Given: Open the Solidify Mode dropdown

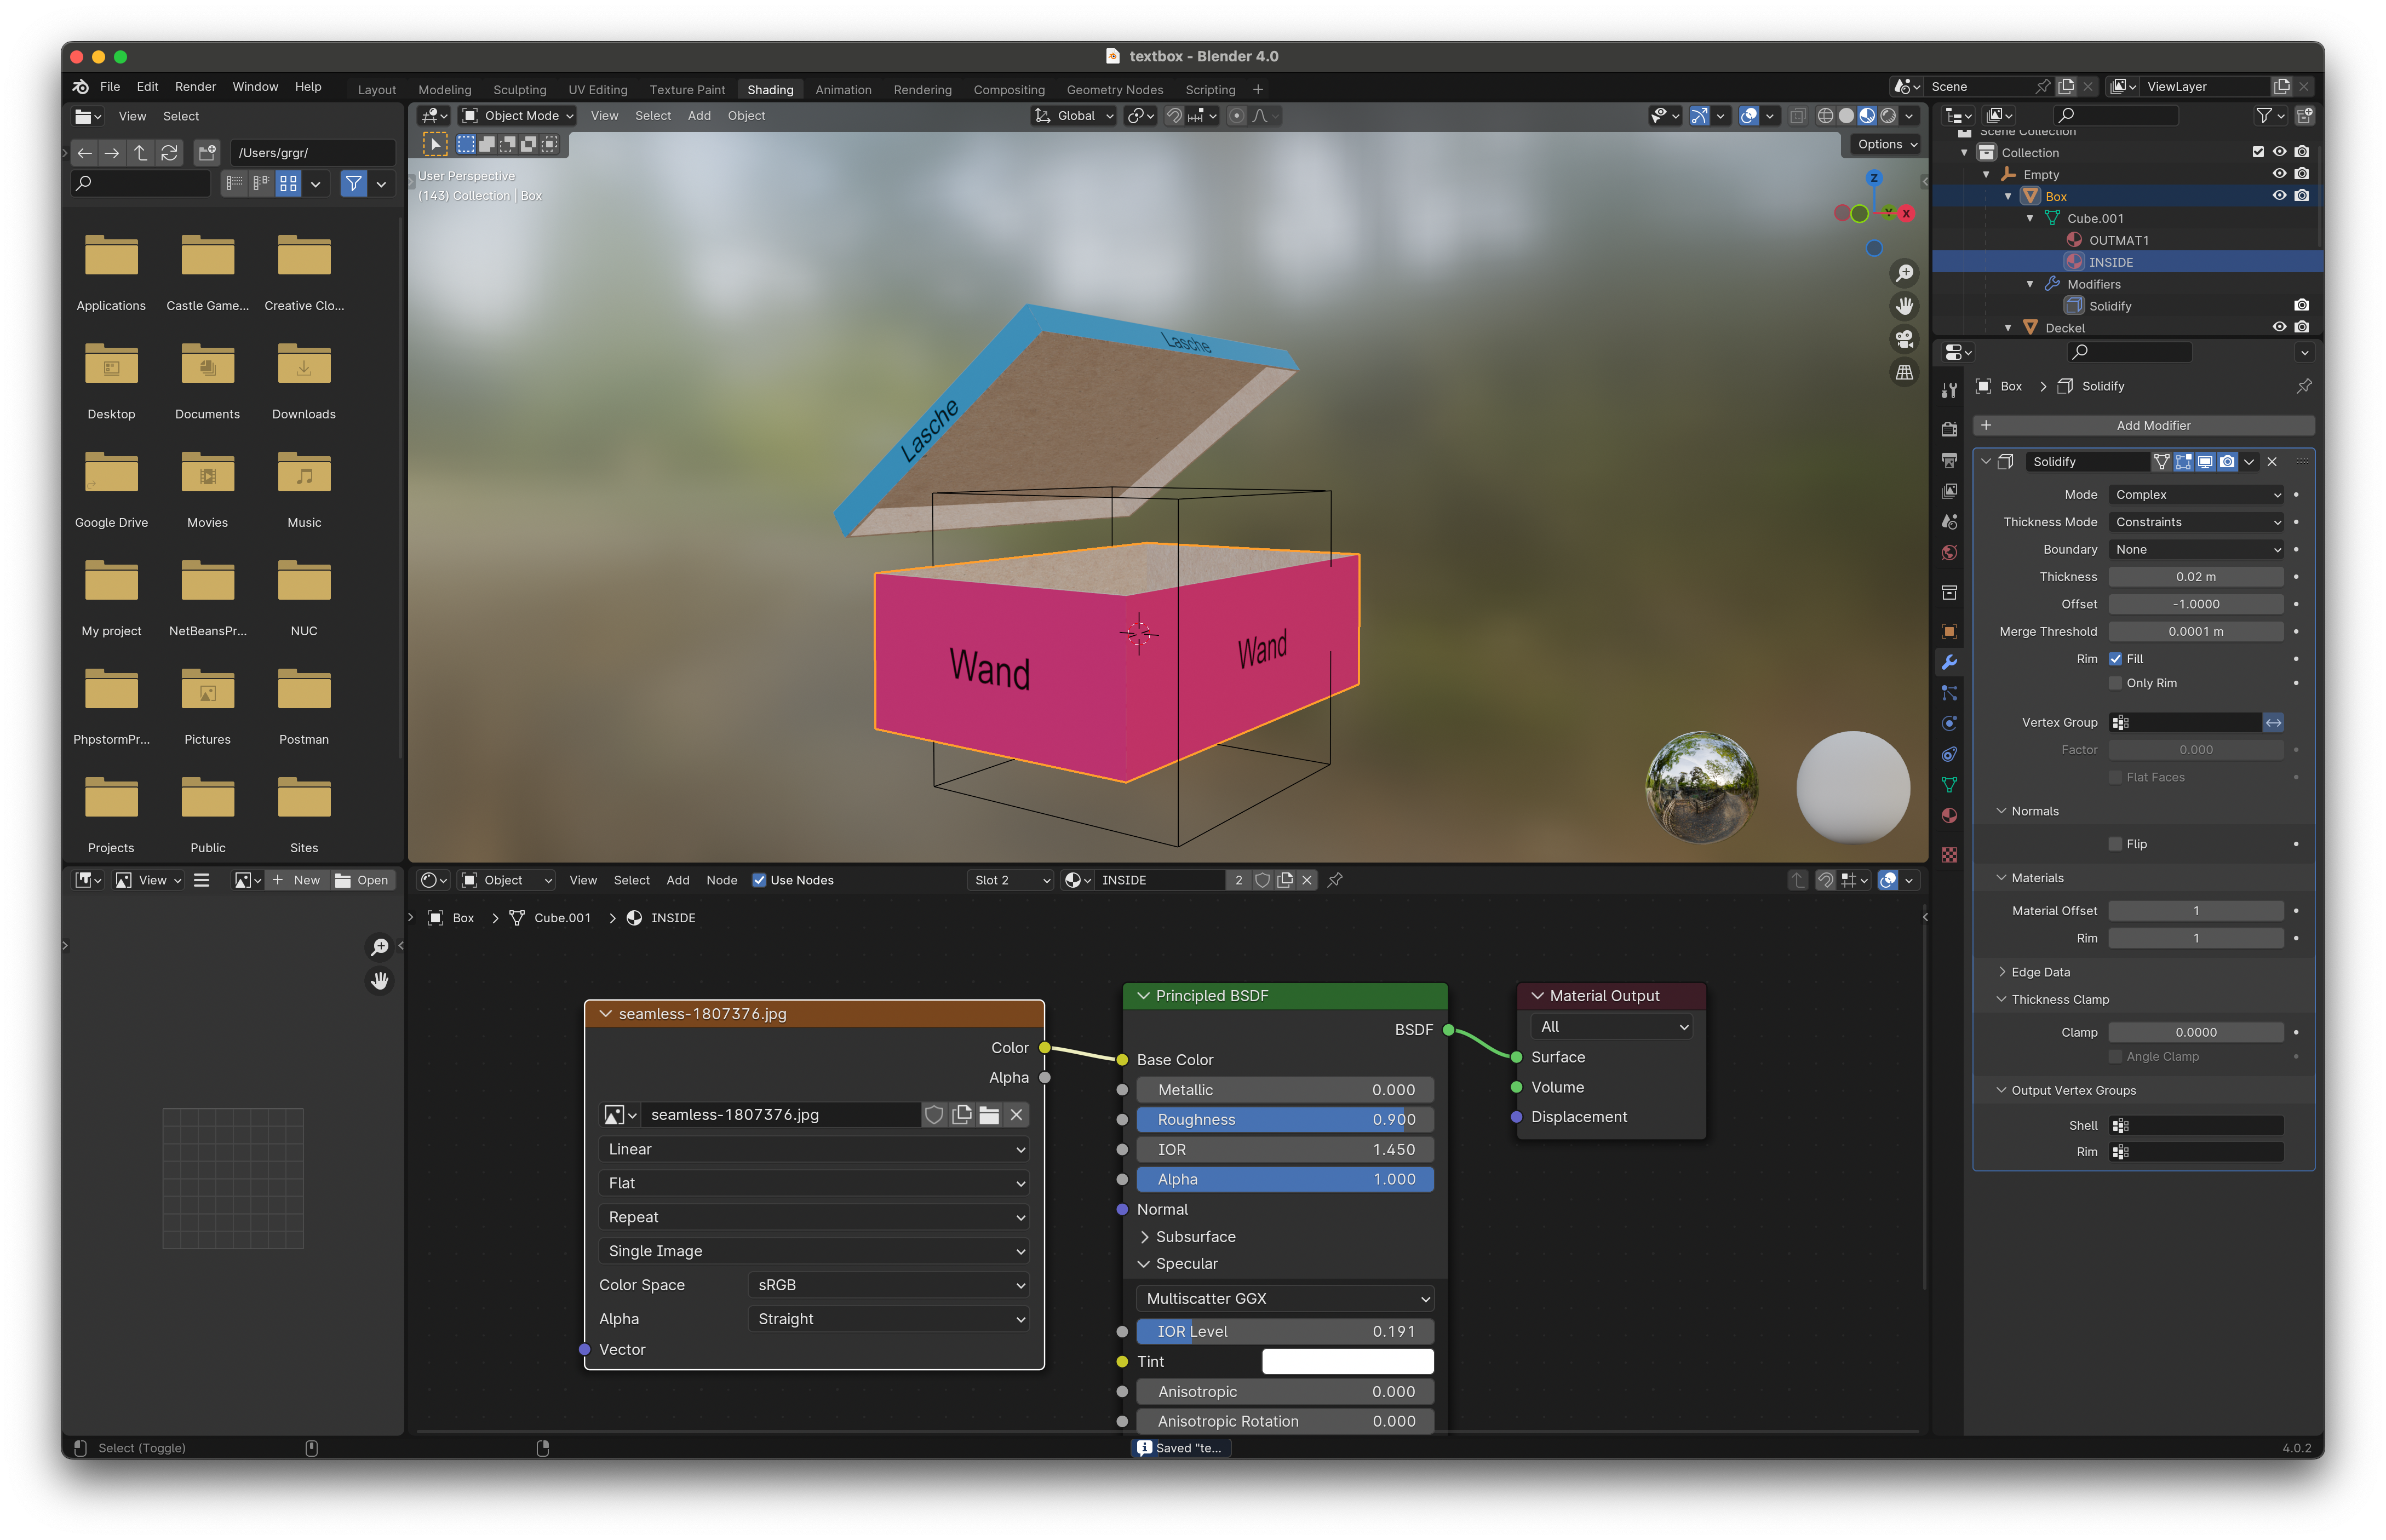Looking at the screenshot, I should pos(2196,495).
